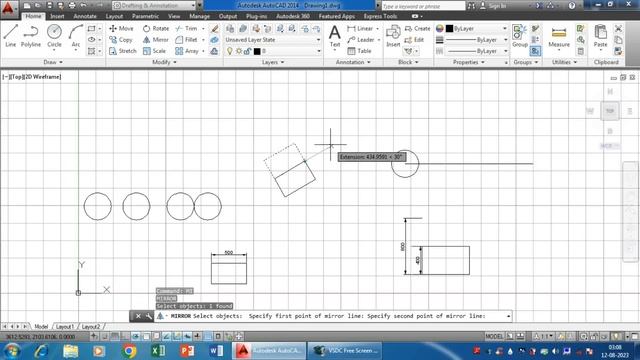Click the Erase tool in Modify panel
640x360 pixels.
[214, 28]
